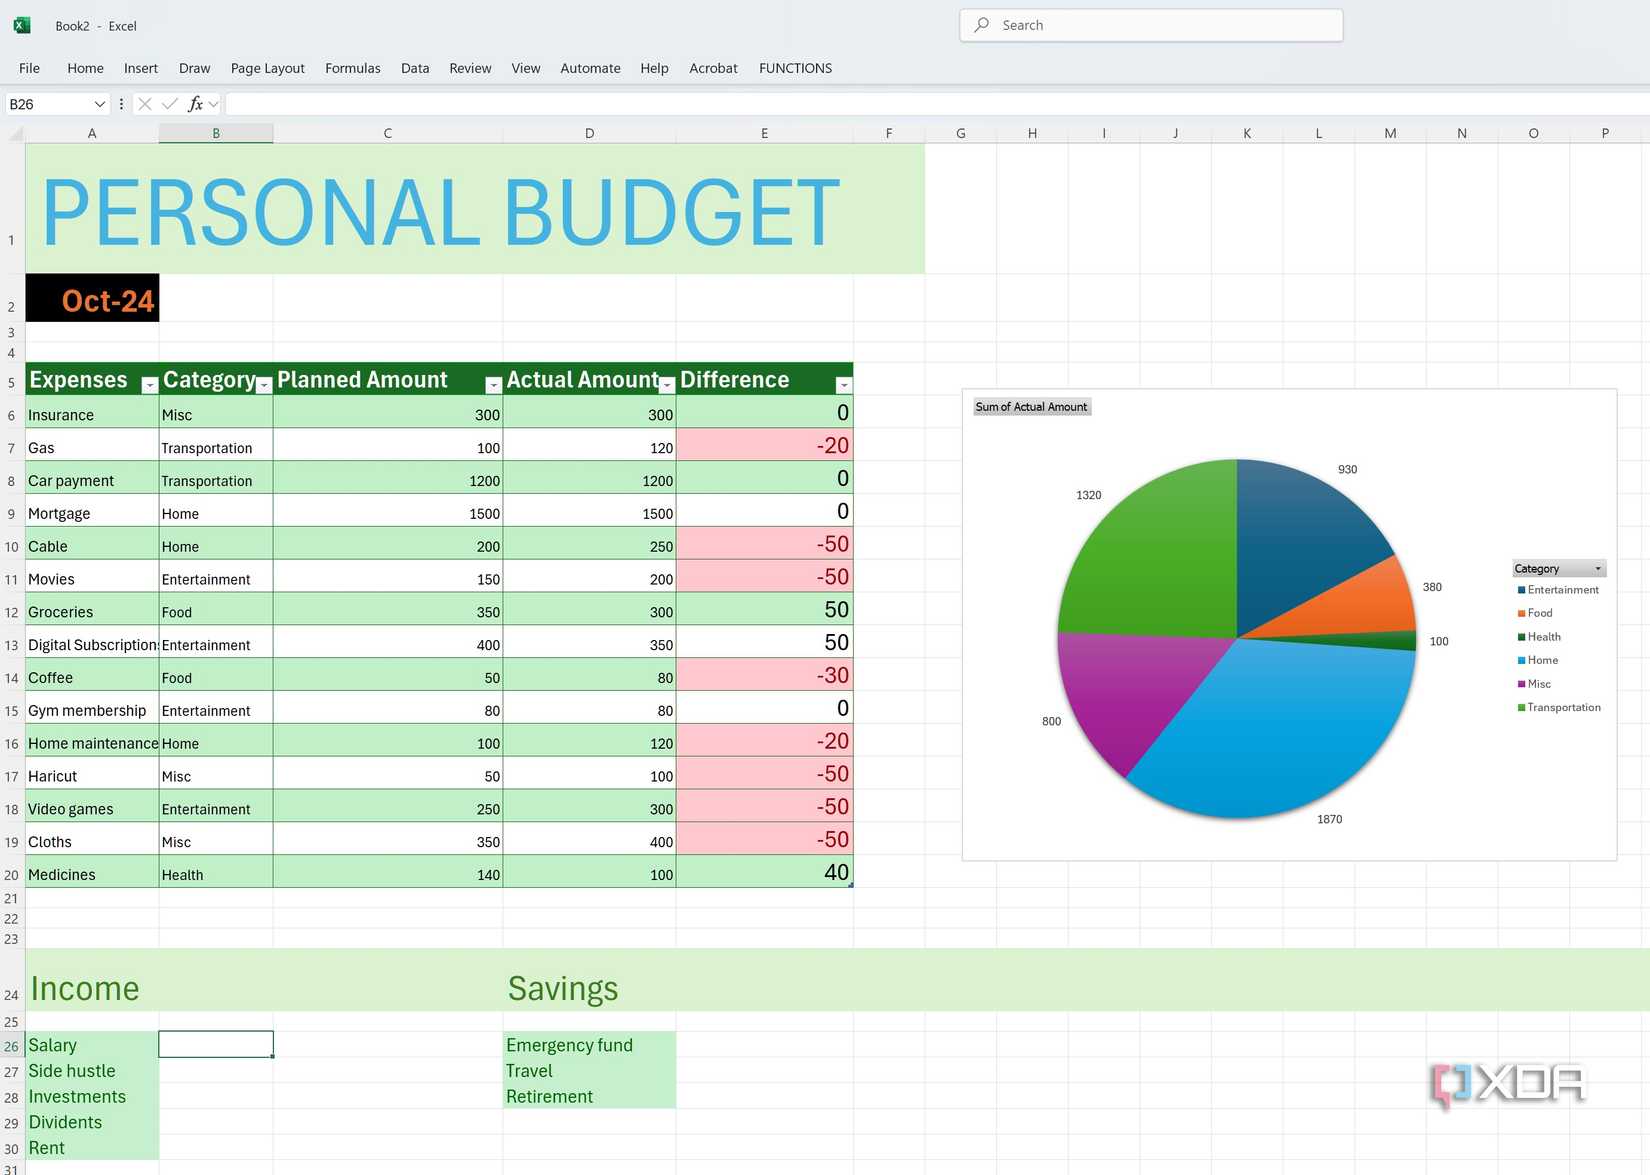This screenshot has width=1650, height=1175.
Task: Click the Cancel (X) icon in formula bar
Action: tap(145, 103)
